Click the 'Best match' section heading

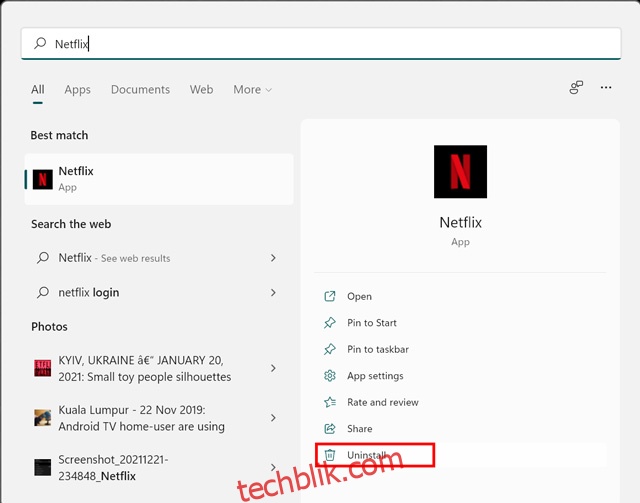click(59, 135)
